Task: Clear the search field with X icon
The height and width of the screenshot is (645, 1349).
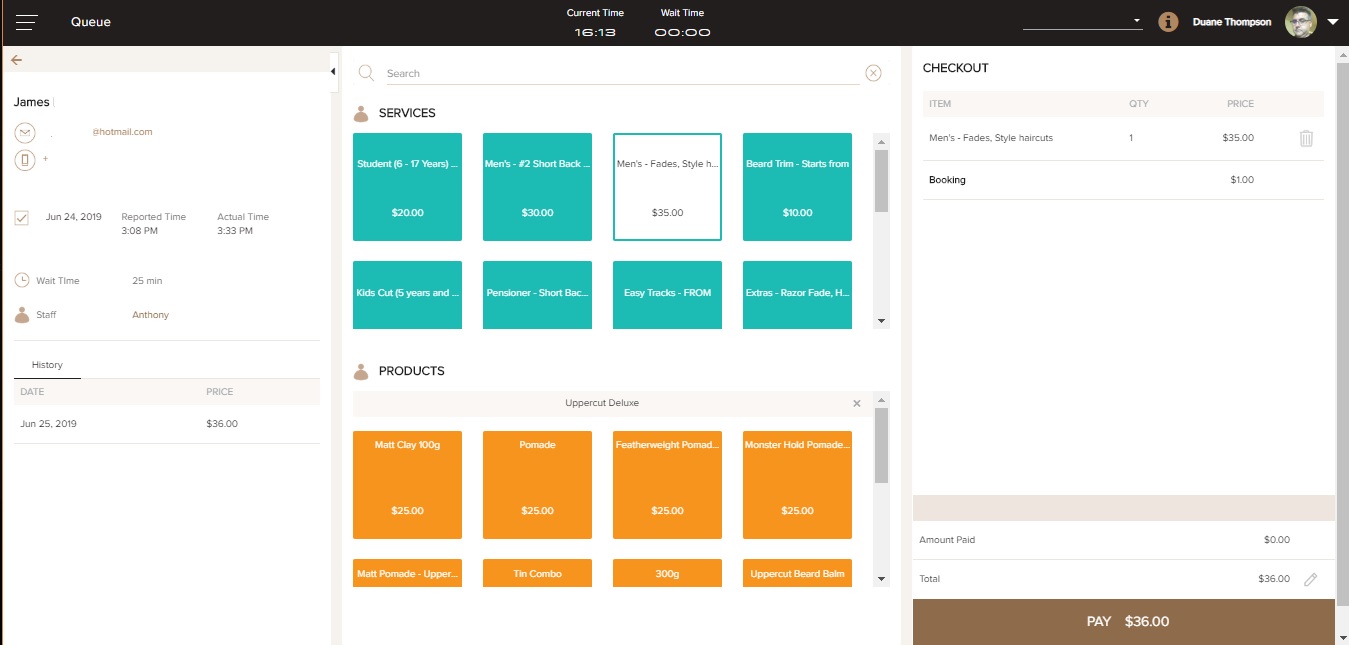Action: coord(873,73)
